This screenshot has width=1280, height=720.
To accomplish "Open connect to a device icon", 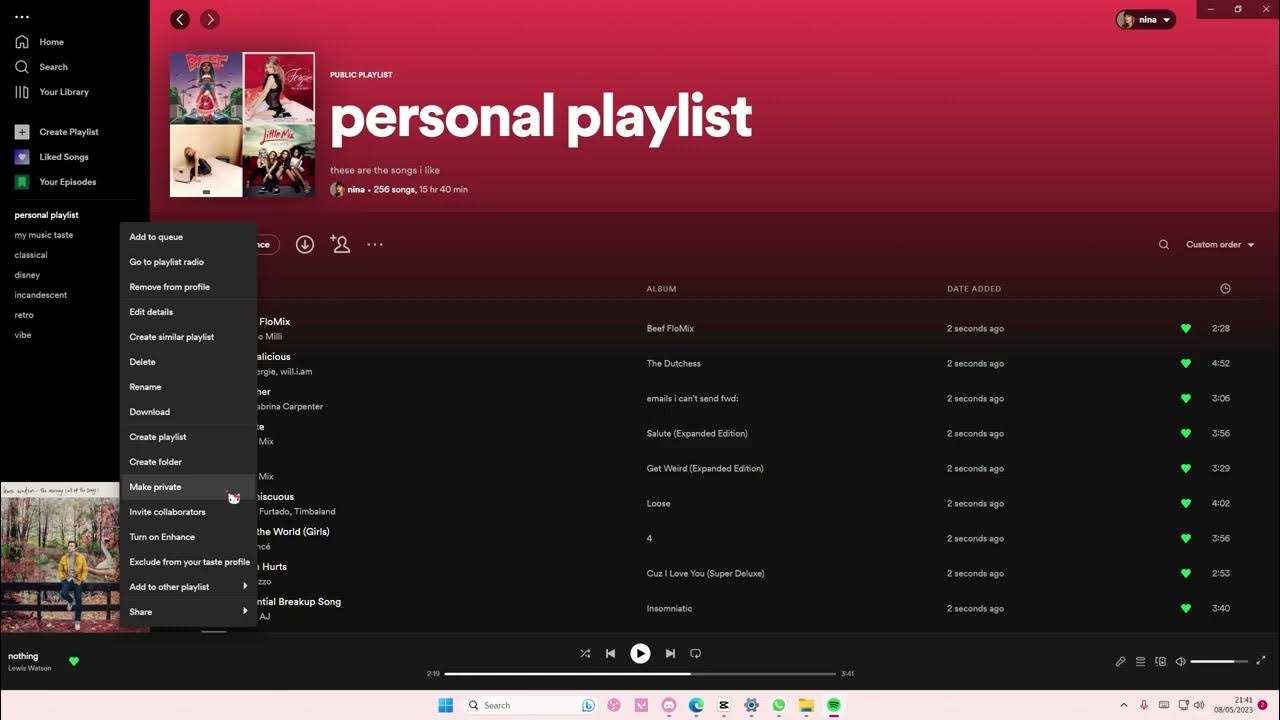I will (x=1160, y=661).
